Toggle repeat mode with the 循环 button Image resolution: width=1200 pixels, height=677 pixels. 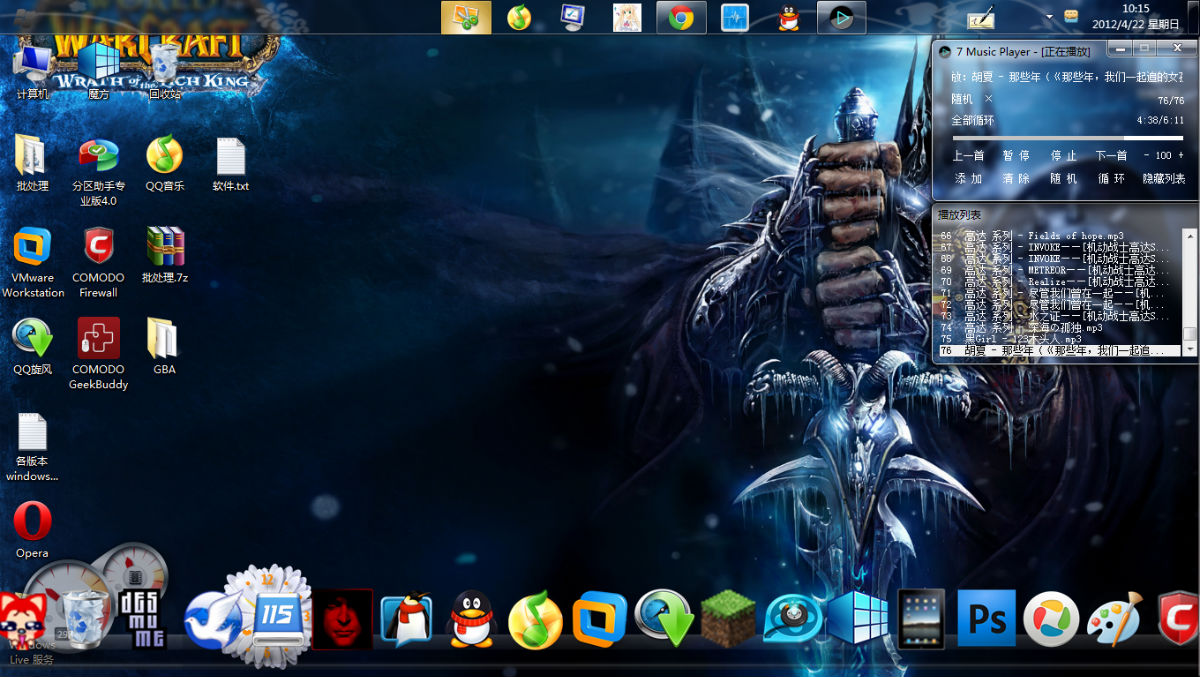[1111, 178]
